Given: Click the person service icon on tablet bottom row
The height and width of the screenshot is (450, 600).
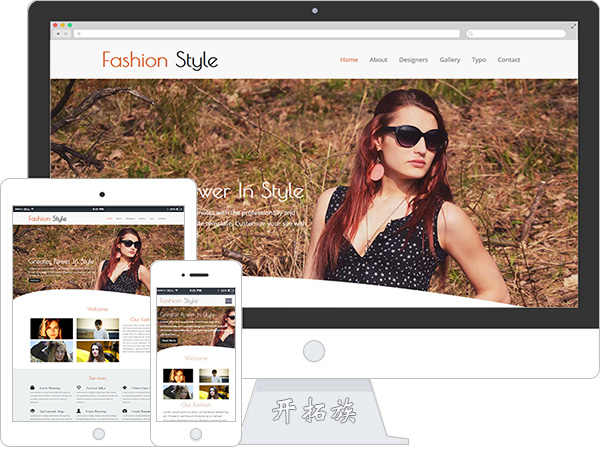Looking at the screenshot, I should click(x=78, y=411).
